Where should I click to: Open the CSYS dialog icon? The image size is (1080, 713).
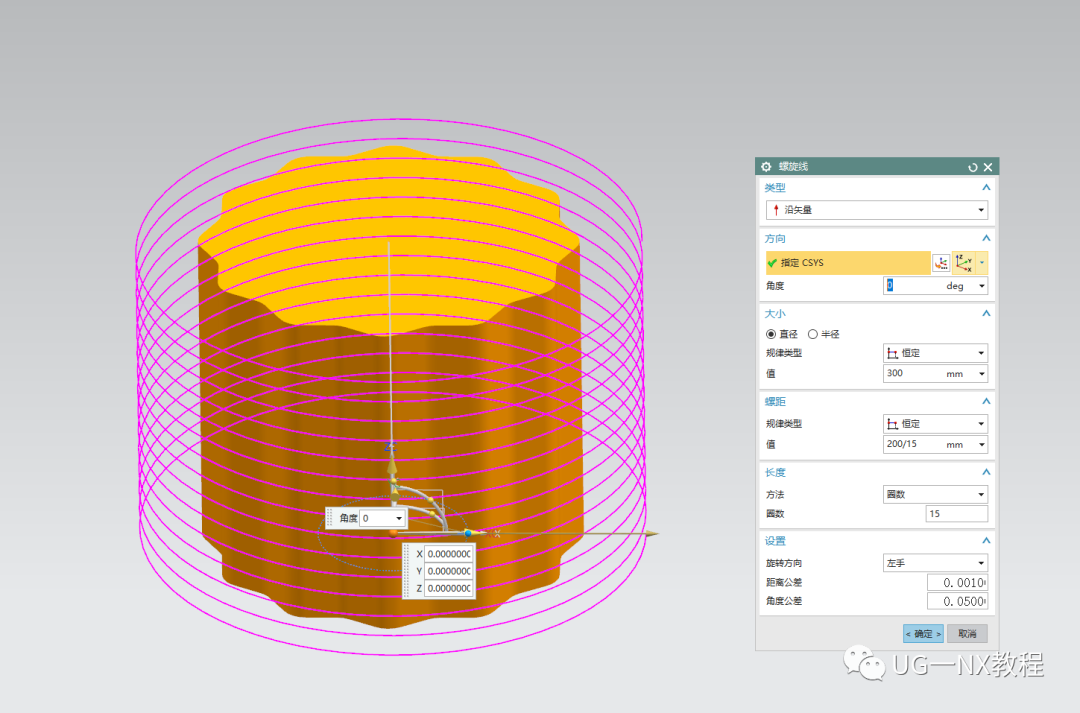click(x=941, y=262)
